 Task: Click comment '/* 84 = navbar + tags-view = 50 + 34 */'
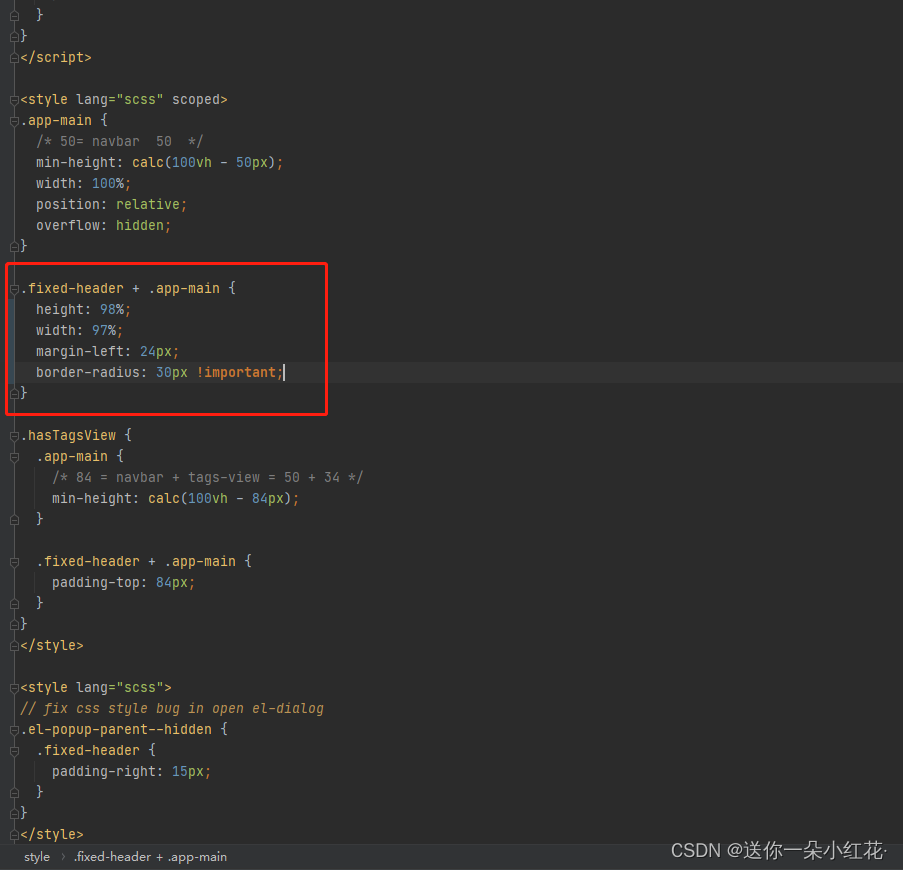click(x=207, y=478)
